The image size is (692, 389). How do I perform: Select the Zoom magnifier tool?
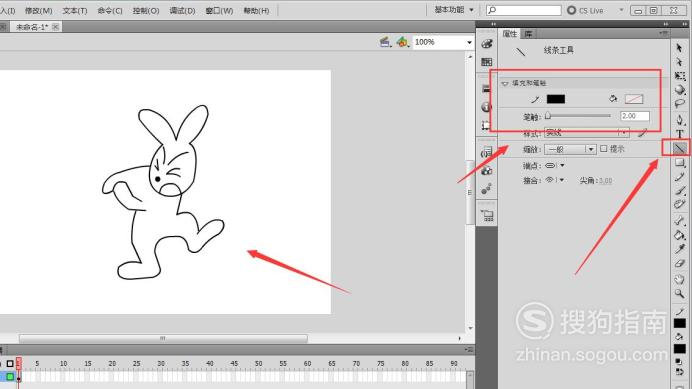pyautogui.click(x=680, y=293)
